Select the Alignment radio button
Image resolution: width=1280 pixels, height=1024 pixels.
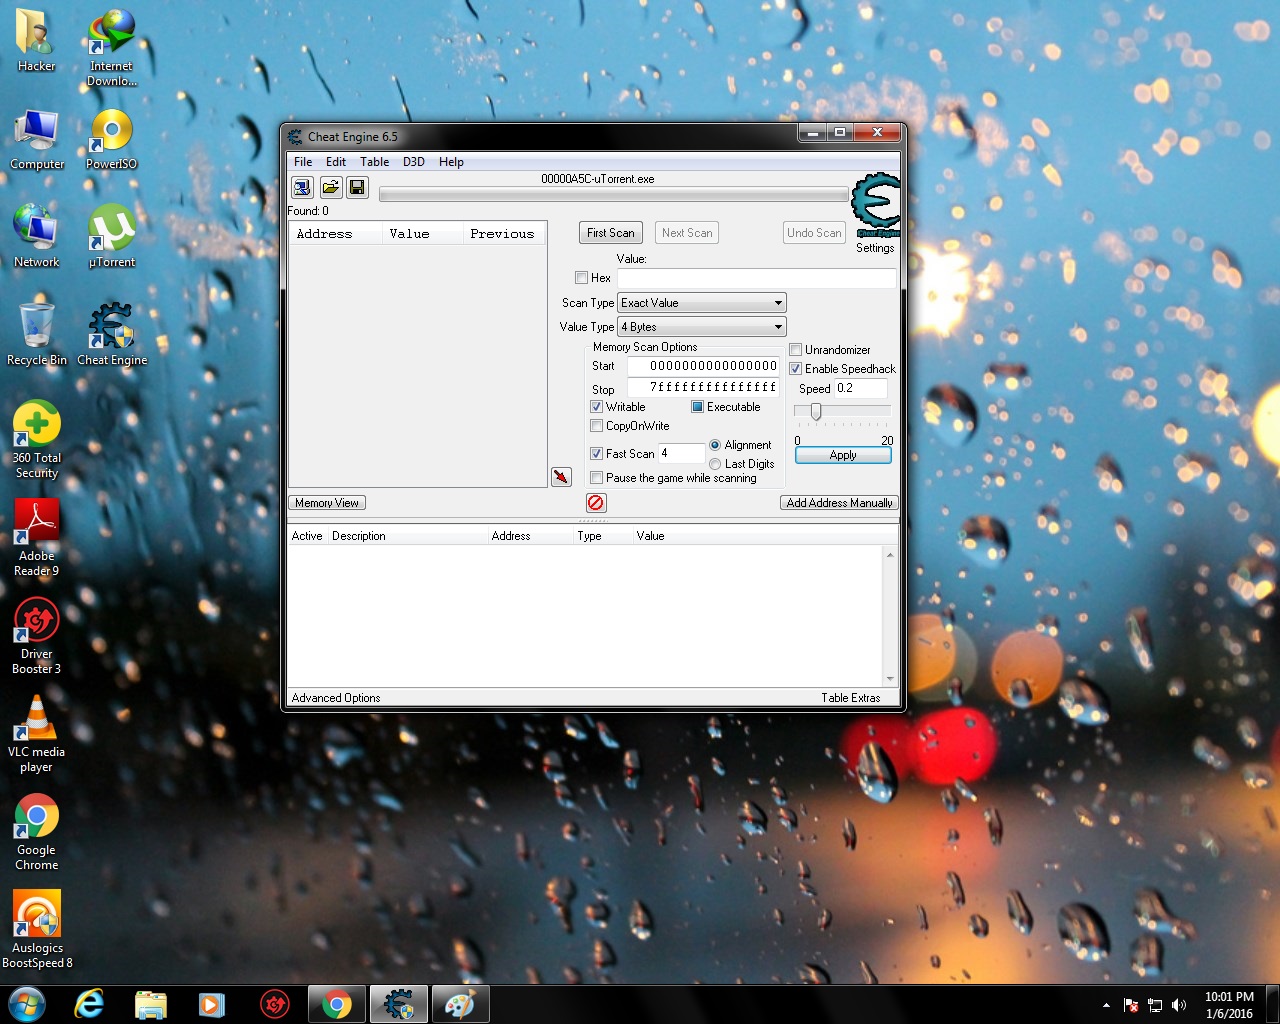pos(715,445)
